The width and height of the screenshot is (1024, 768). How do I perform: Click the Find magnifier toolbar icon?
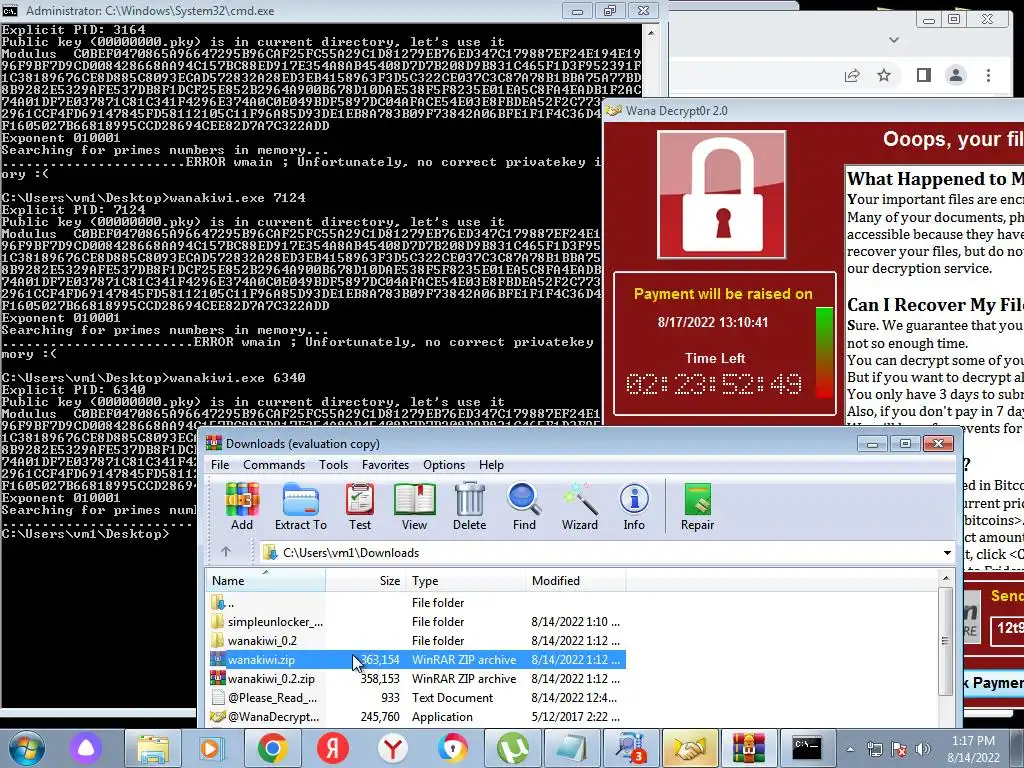point(524,506)
